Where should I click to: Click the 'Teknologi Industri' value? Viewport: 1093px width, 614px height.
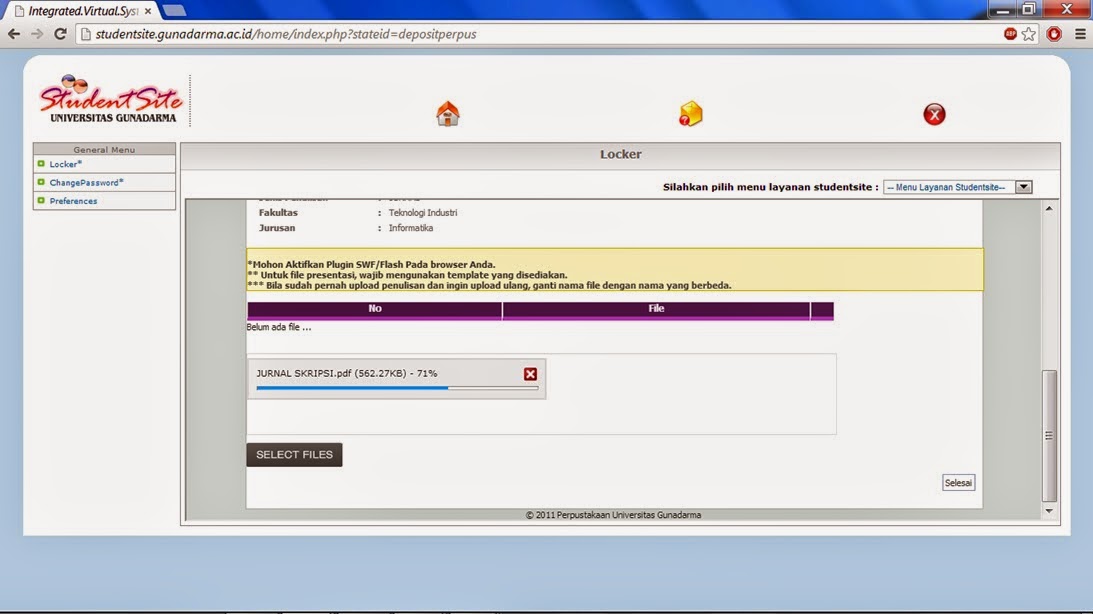(x=422, y=213)
